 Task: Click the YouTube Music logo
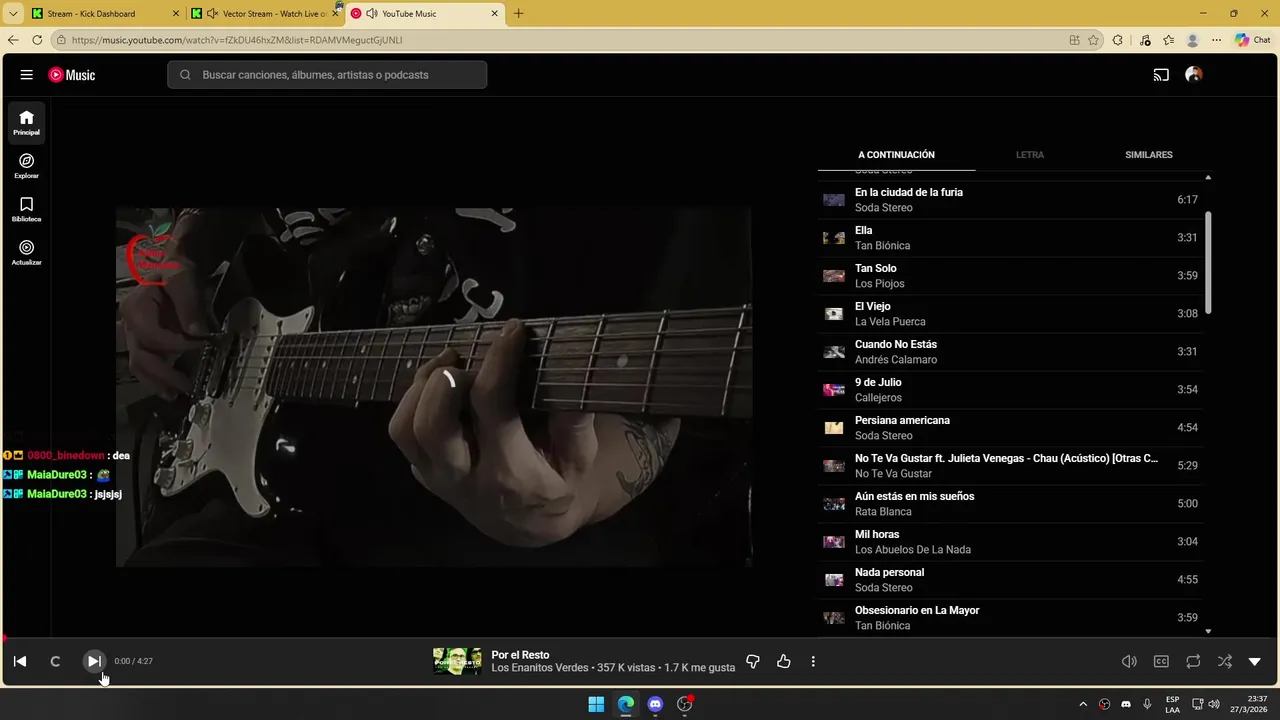(72, 75)
